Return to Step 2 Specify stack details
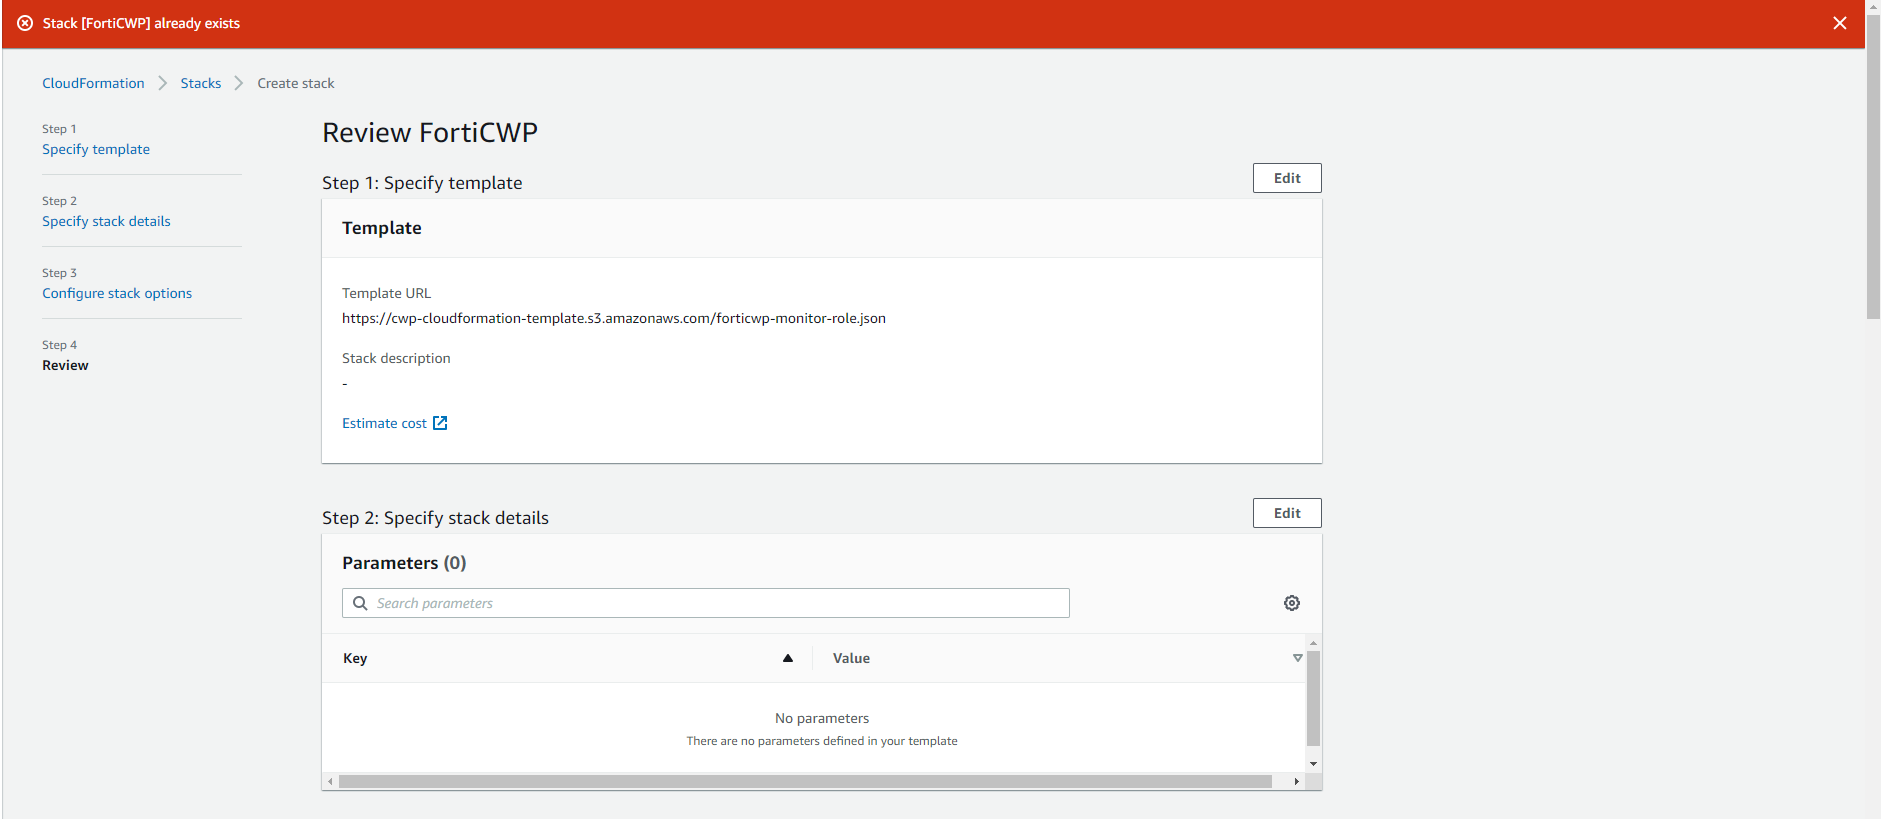This screenshot has width=1881, height=819. tap(106, 221)
